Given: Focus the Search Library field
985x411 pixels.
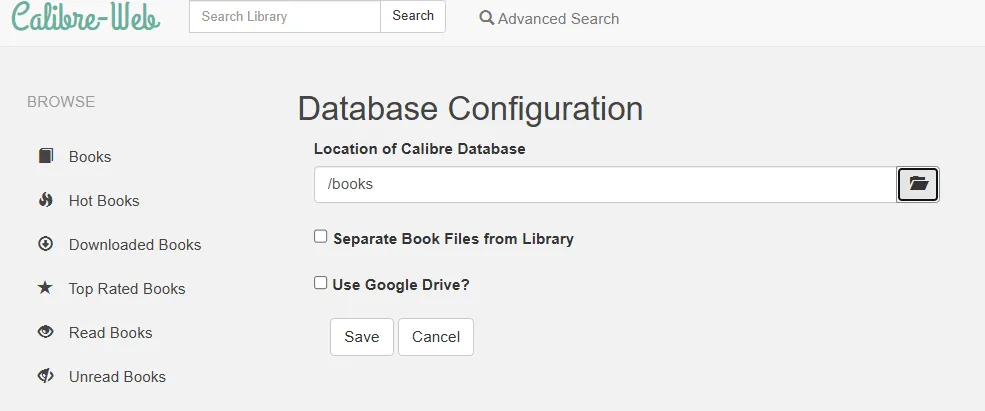Looking at the screenshot, I should tap(285, 16).
